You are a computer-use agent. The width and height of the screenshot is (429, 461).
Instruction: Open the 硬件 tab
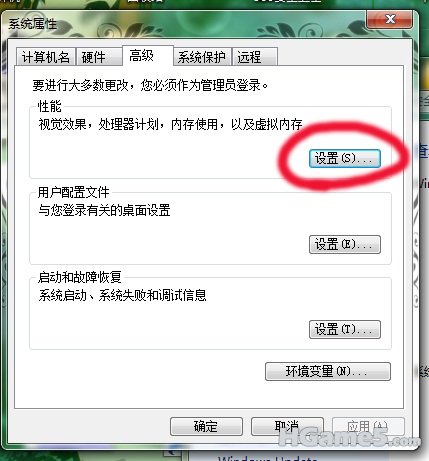click(99, 57)
